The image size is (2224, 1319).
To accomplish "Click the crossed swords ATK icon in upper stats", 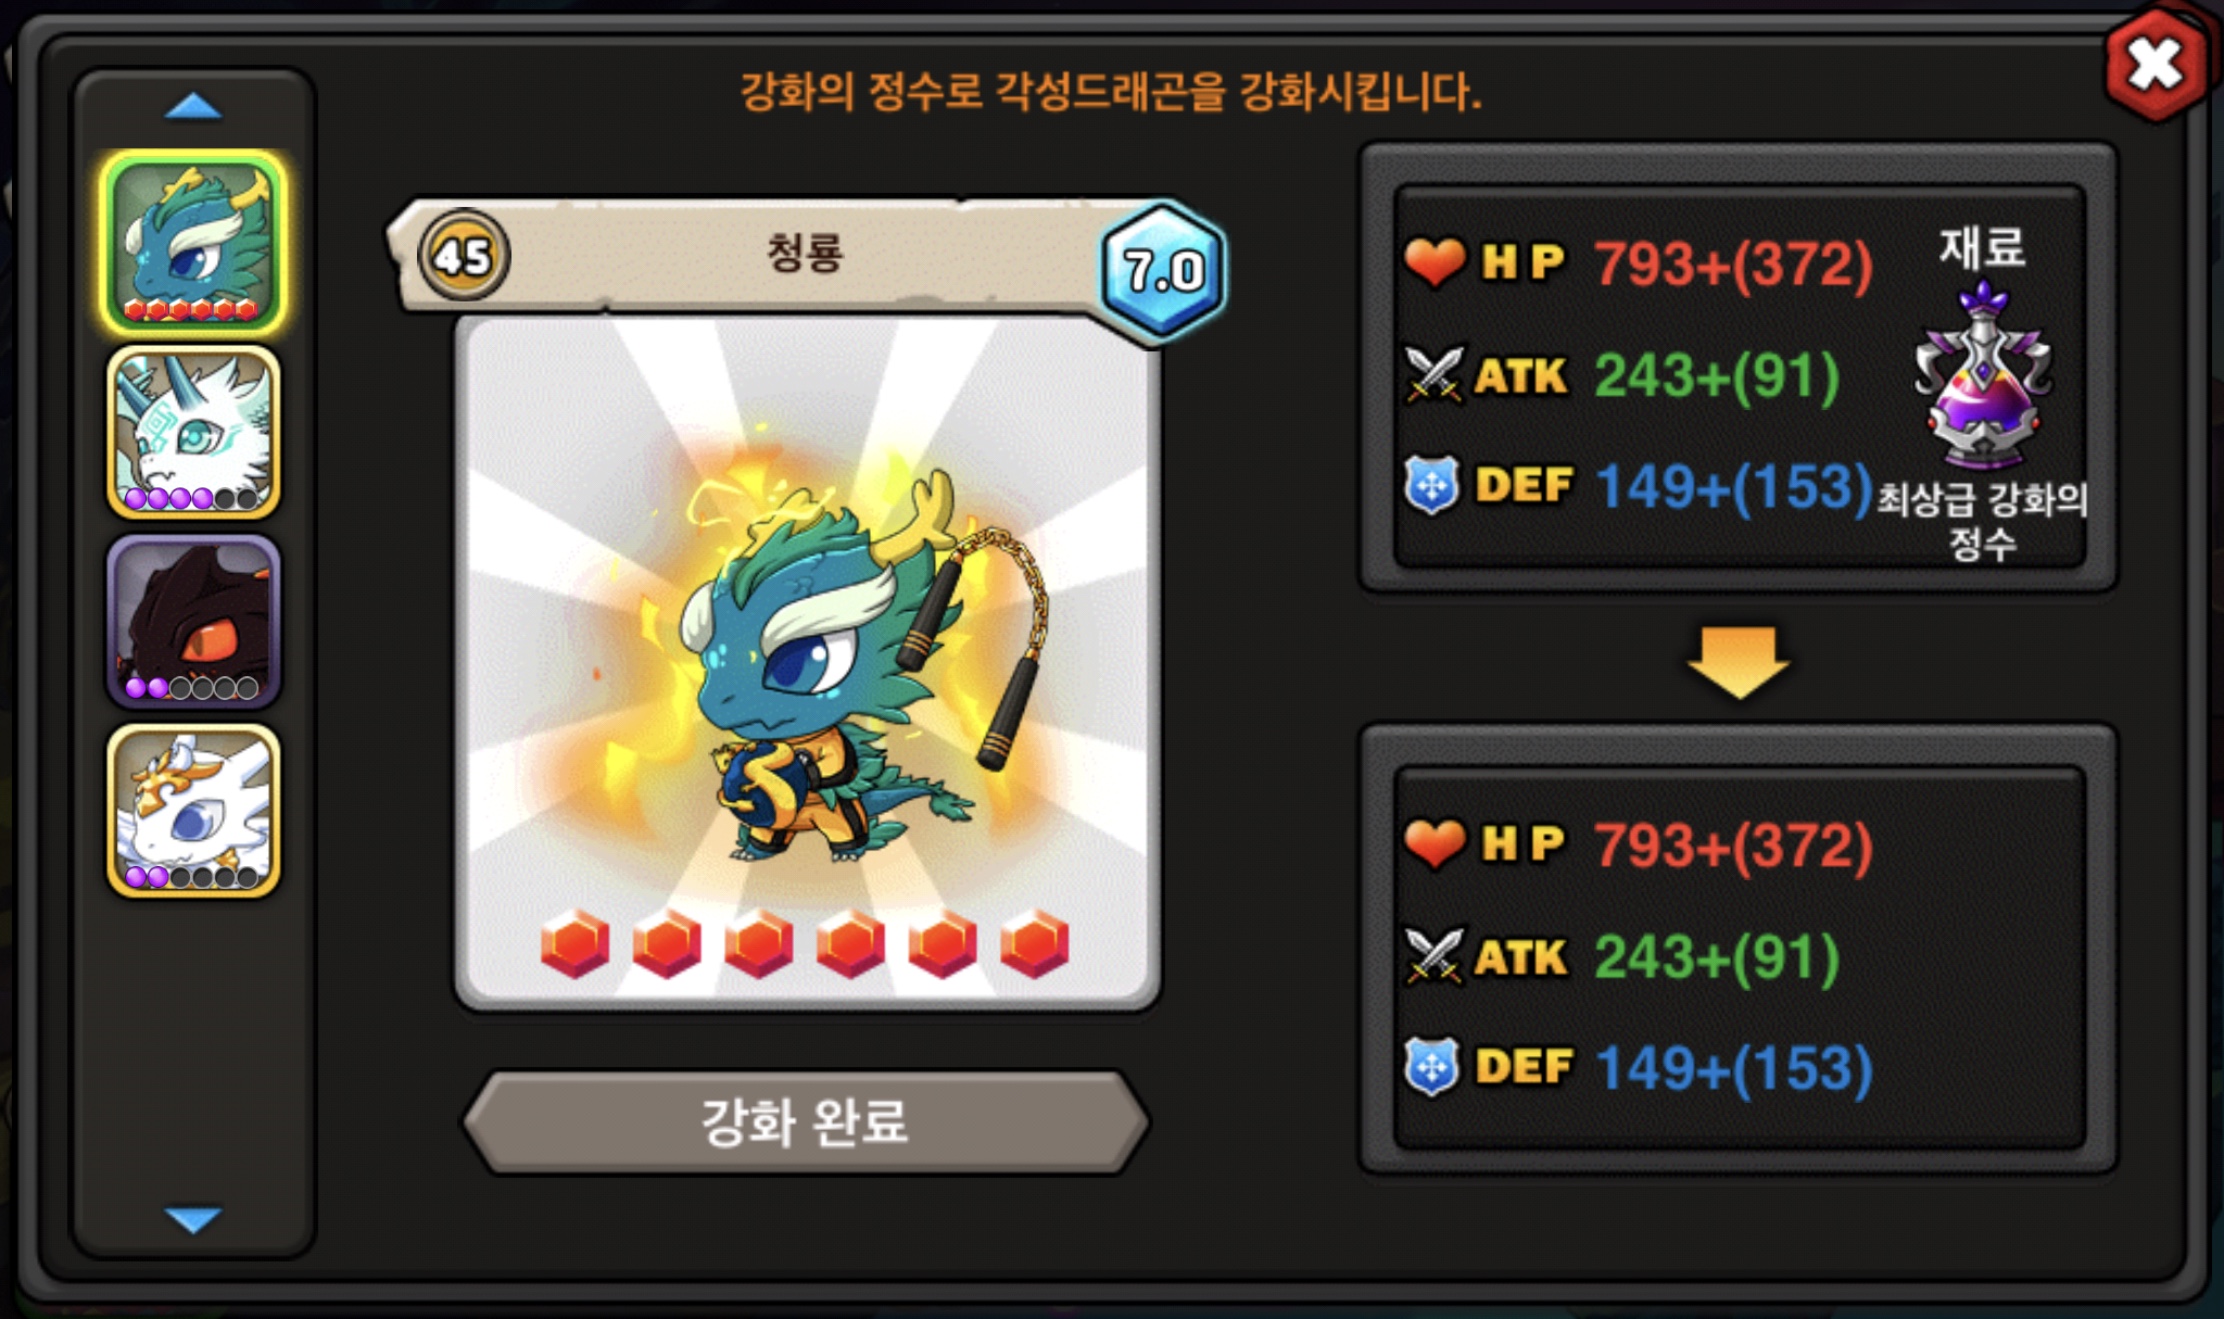I will 1434,374.
